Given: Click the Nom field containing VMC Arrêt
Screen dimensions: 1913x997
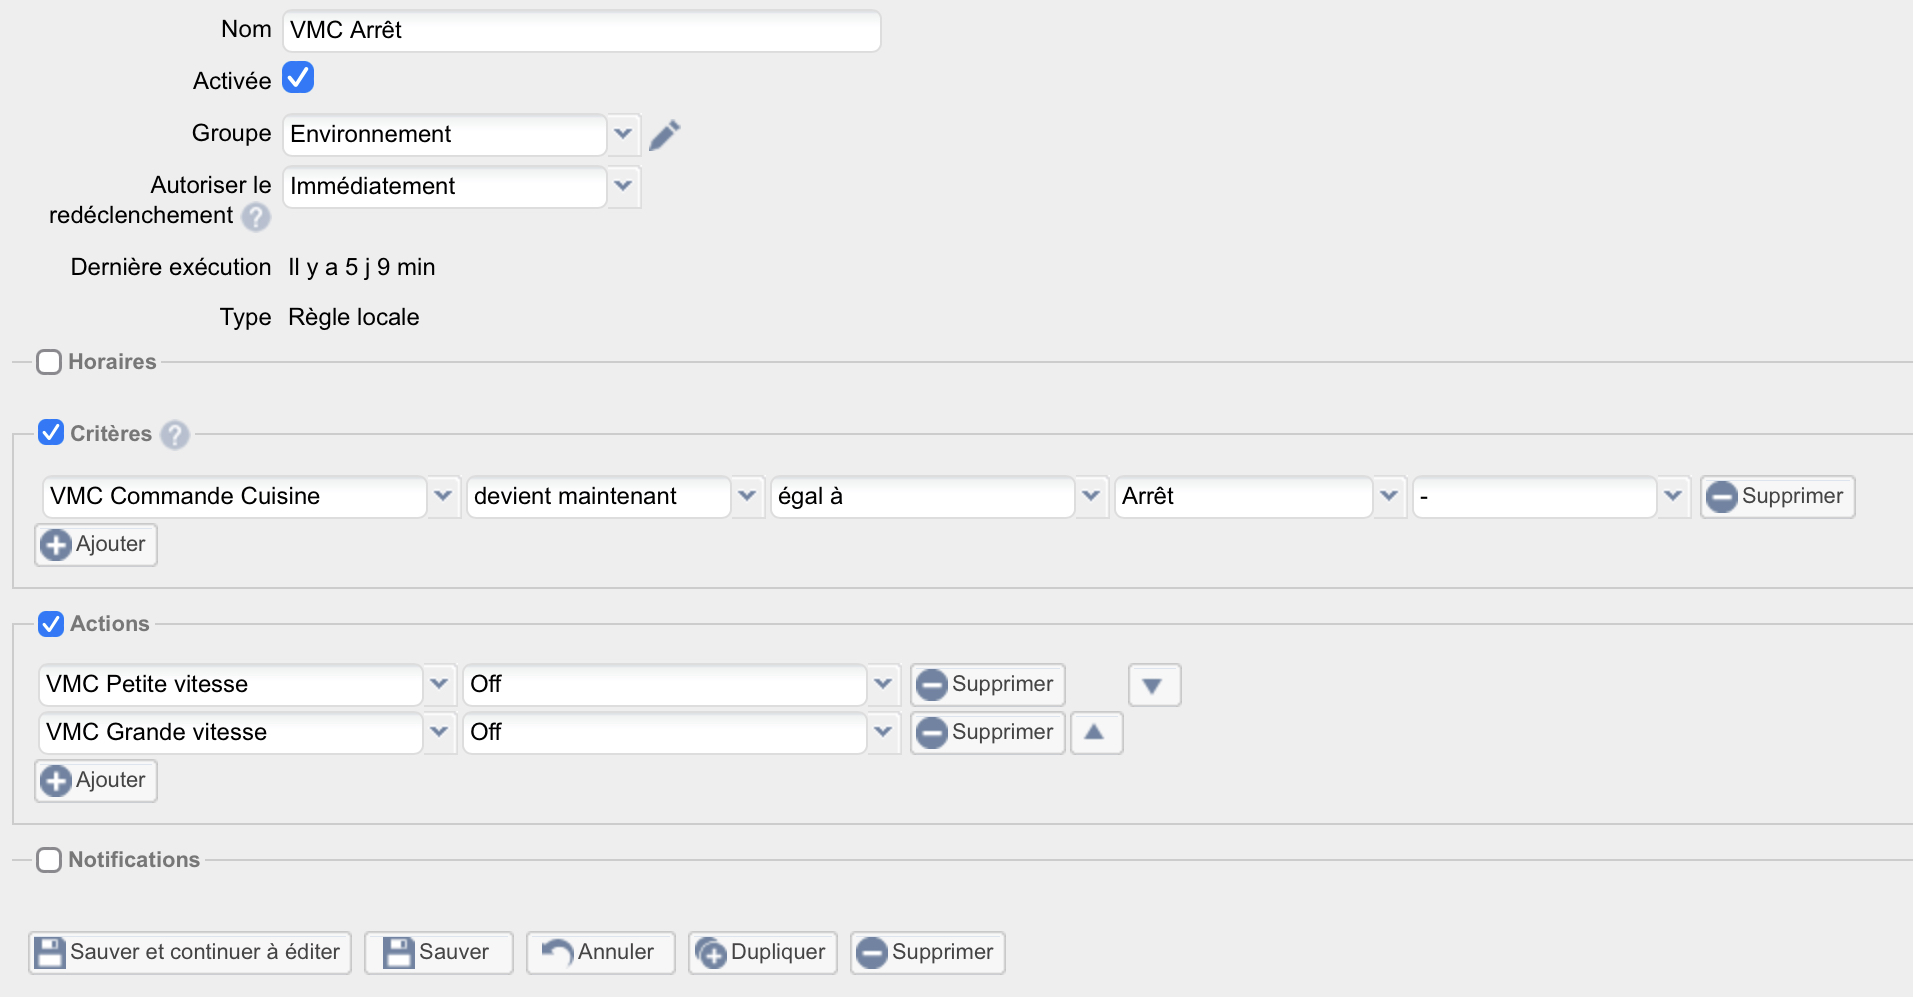Looking at the screenshot, I should pos(580,31).
